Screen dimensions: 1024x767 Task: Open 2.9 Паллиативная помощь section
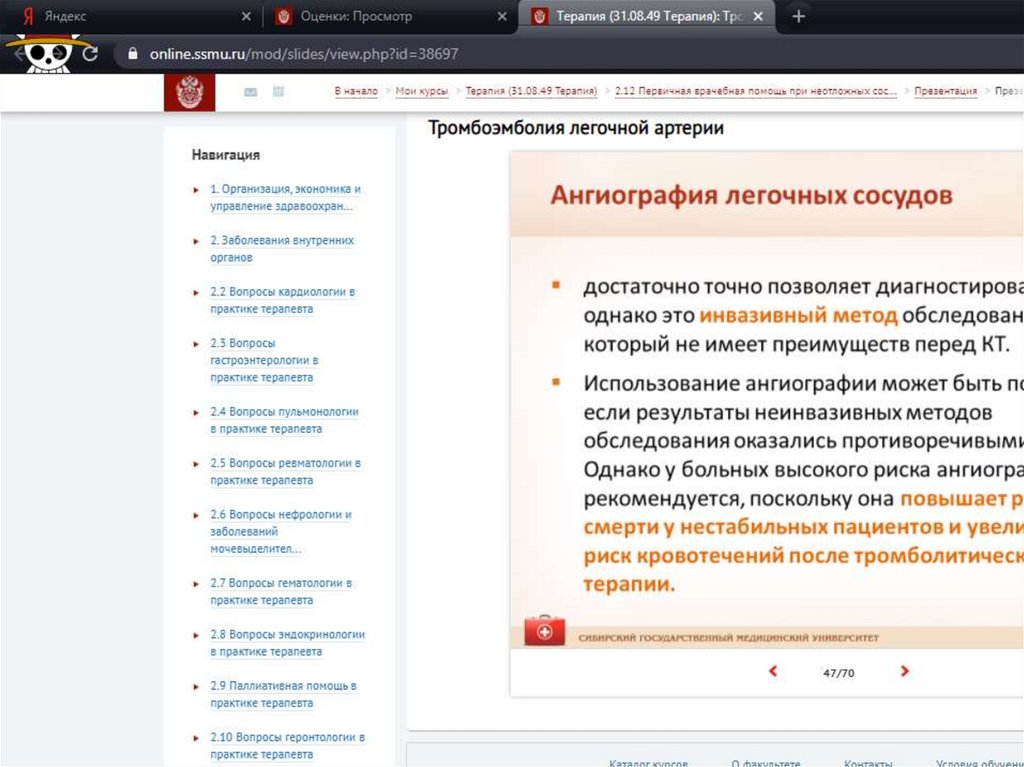(x=283, y=694)
